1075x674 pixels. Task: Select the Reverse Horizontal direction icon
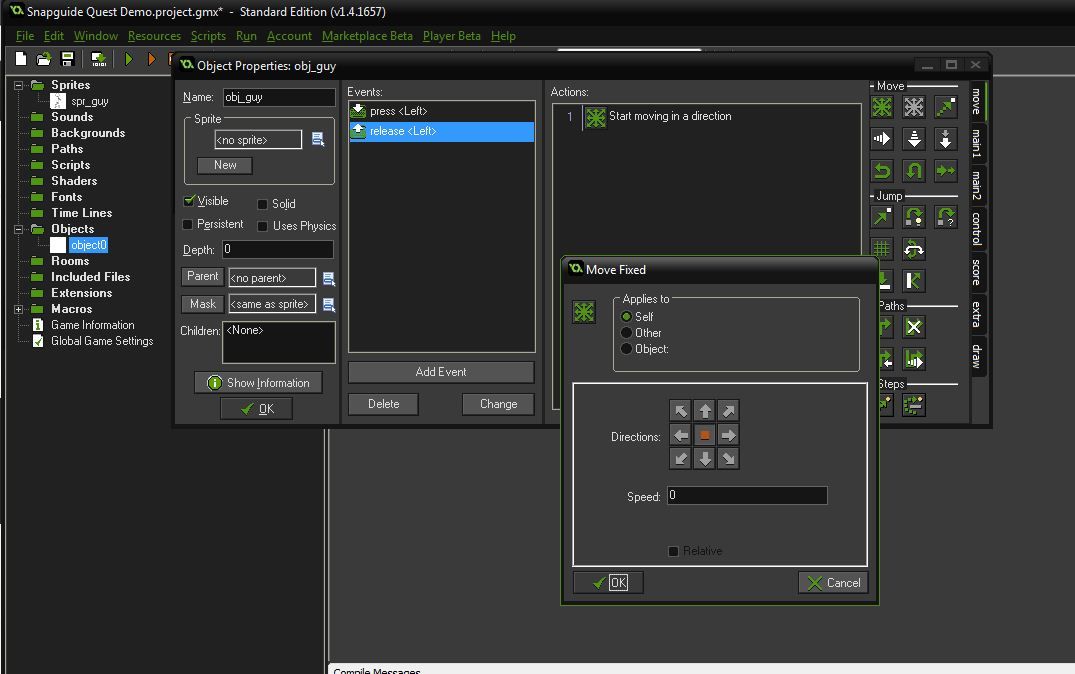[882, 171]
